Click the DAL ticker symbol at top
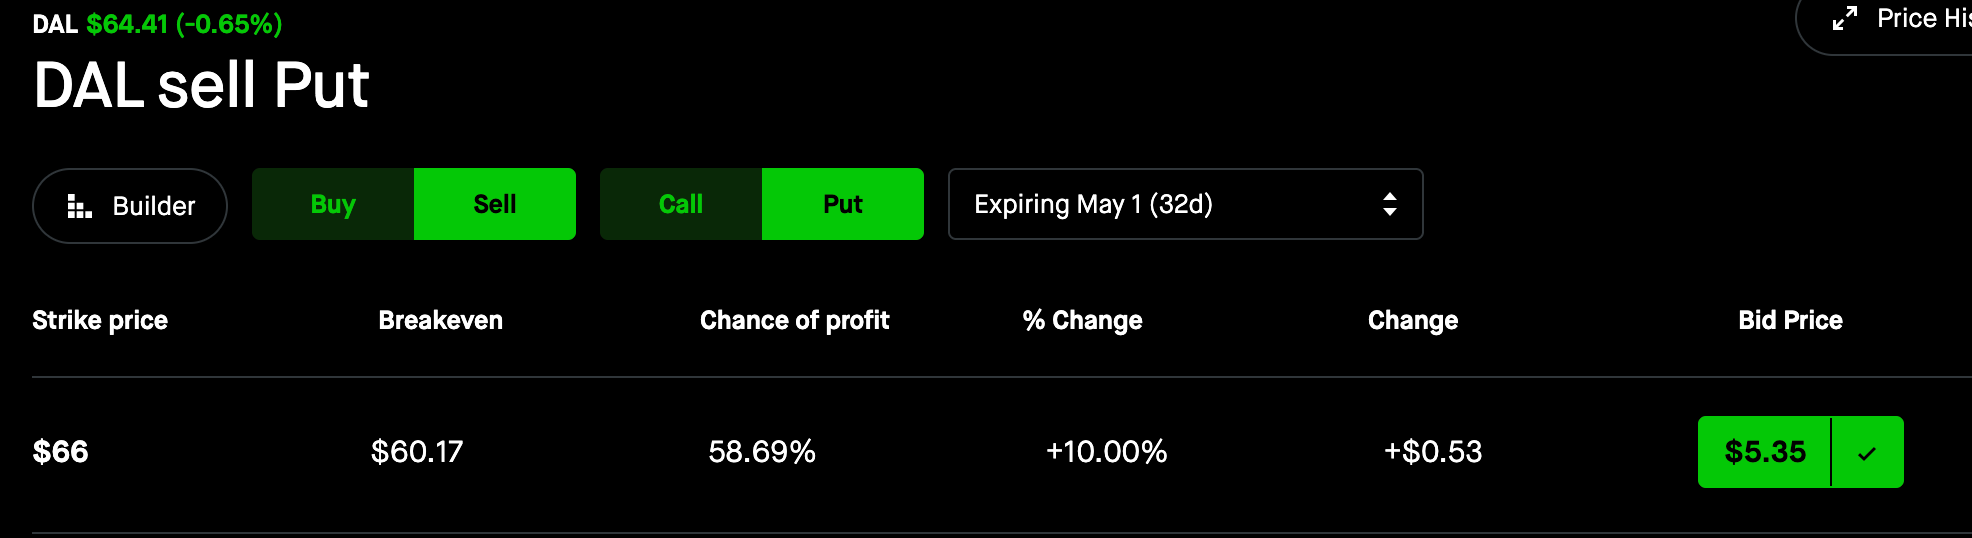Image resolution: width=1972 pixels, height=538 pixels. click(x=55, y=24)
